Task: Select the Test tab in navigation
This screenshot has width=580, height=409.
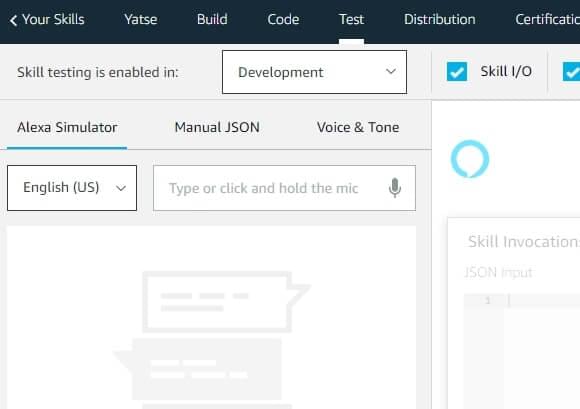Action: (351, 19)
